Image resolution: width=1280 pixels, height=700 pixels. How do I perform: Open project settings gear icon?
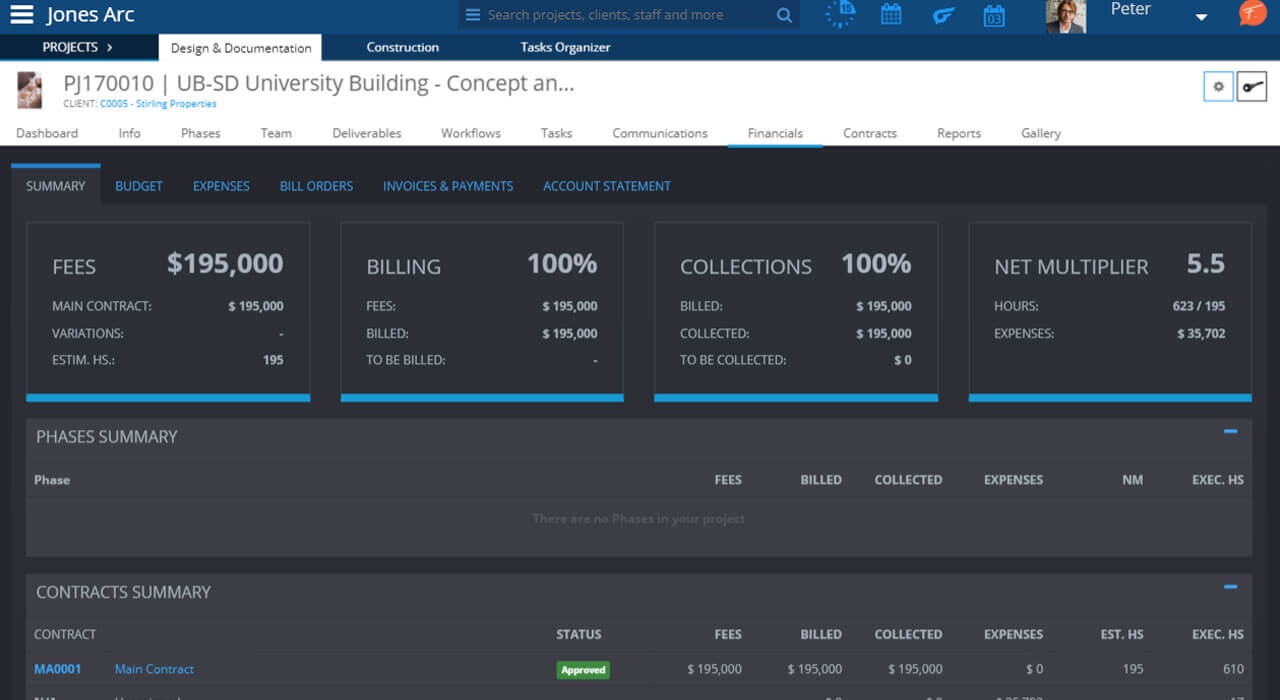pos(1218,87)
